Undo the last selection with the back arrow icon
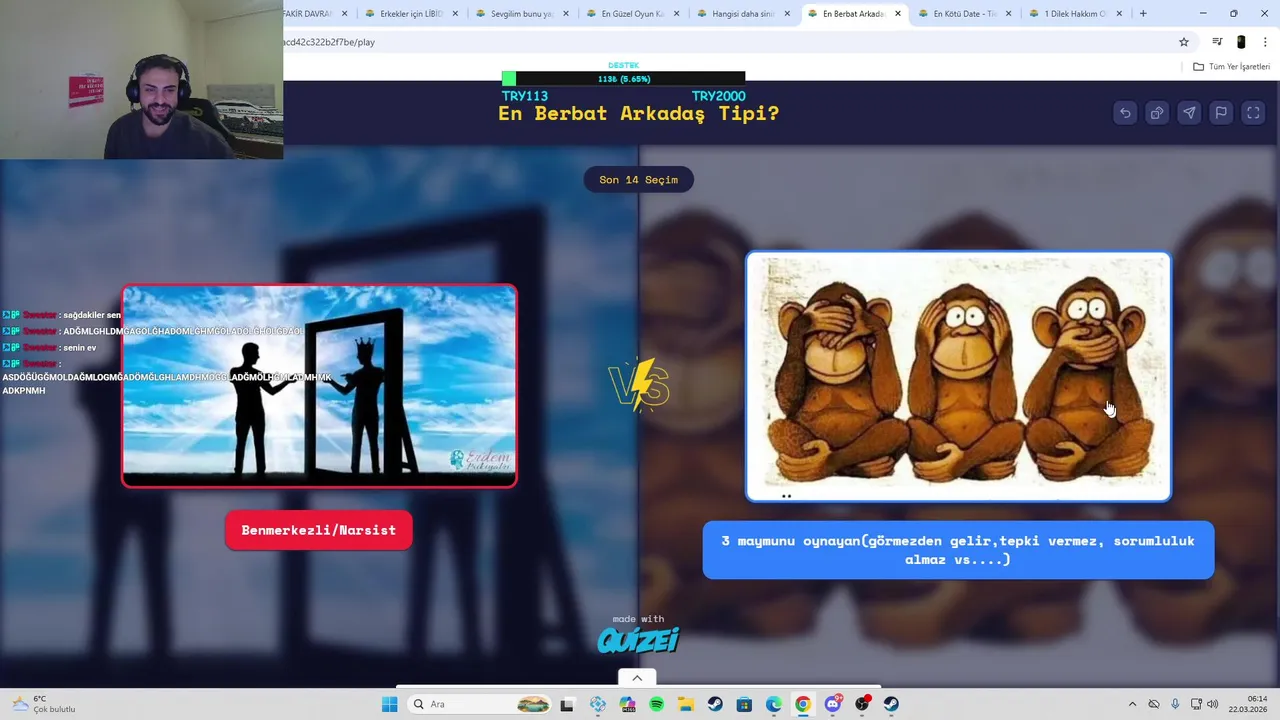 (1125, 113)
